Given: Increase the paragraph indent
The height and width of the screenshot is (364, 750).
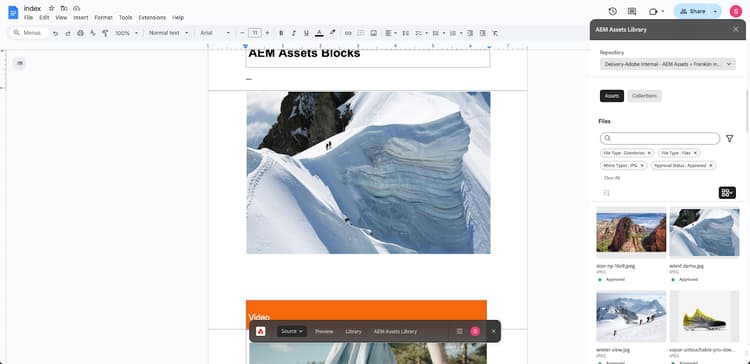Looking at the screenshot, I should (483, 33).
